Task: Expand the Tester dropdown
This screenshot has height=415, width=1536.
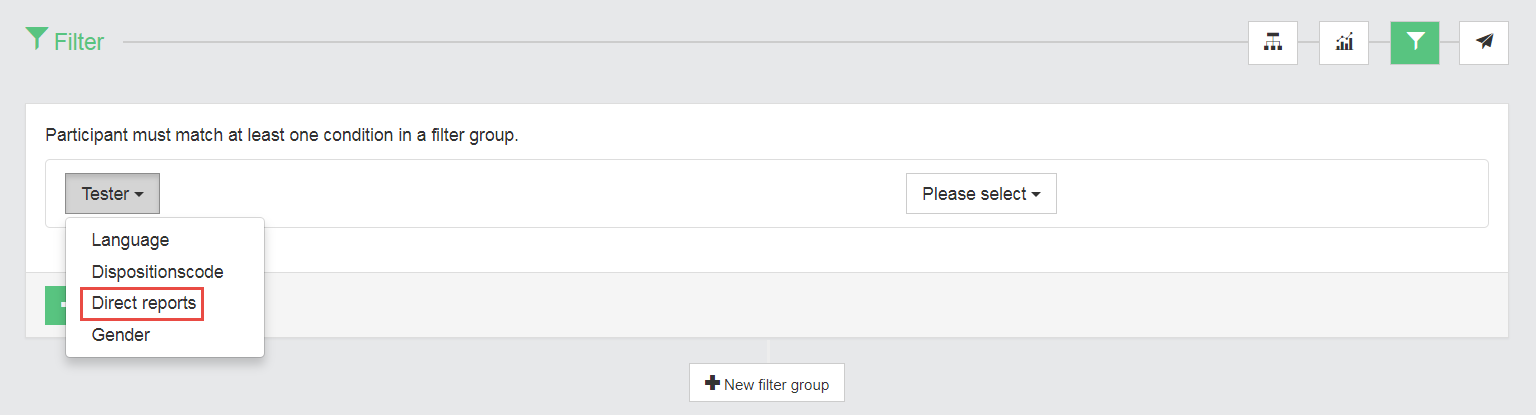Action: coord(112,194)
